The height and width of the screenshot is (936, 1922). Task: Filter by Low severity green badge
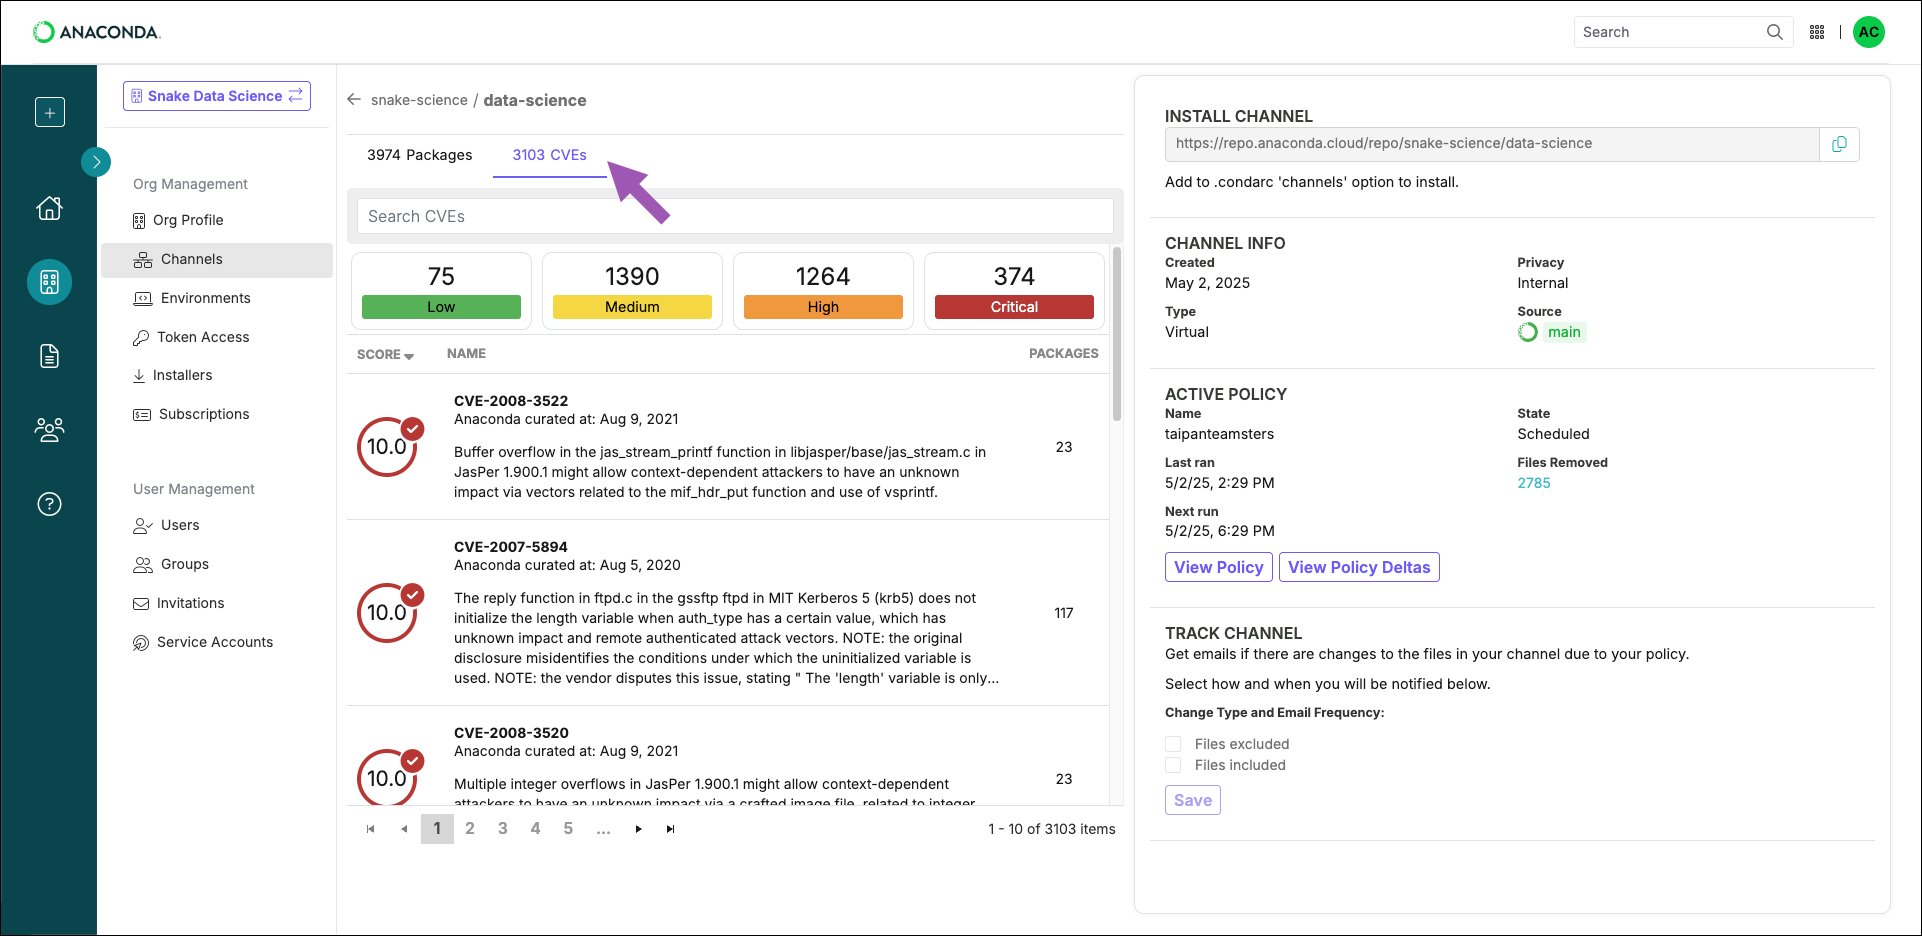coord(441,307)
